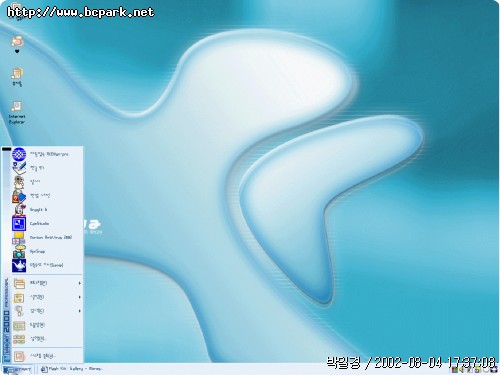
Task: Open Internet Explorer desktop icon
Action: tap(17, 112)
